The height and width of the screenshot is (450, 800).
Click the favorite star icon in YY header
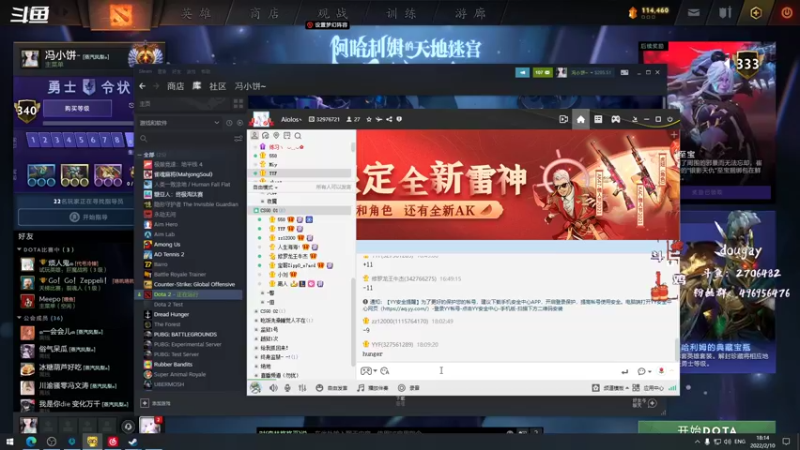(x=369, y=119)
